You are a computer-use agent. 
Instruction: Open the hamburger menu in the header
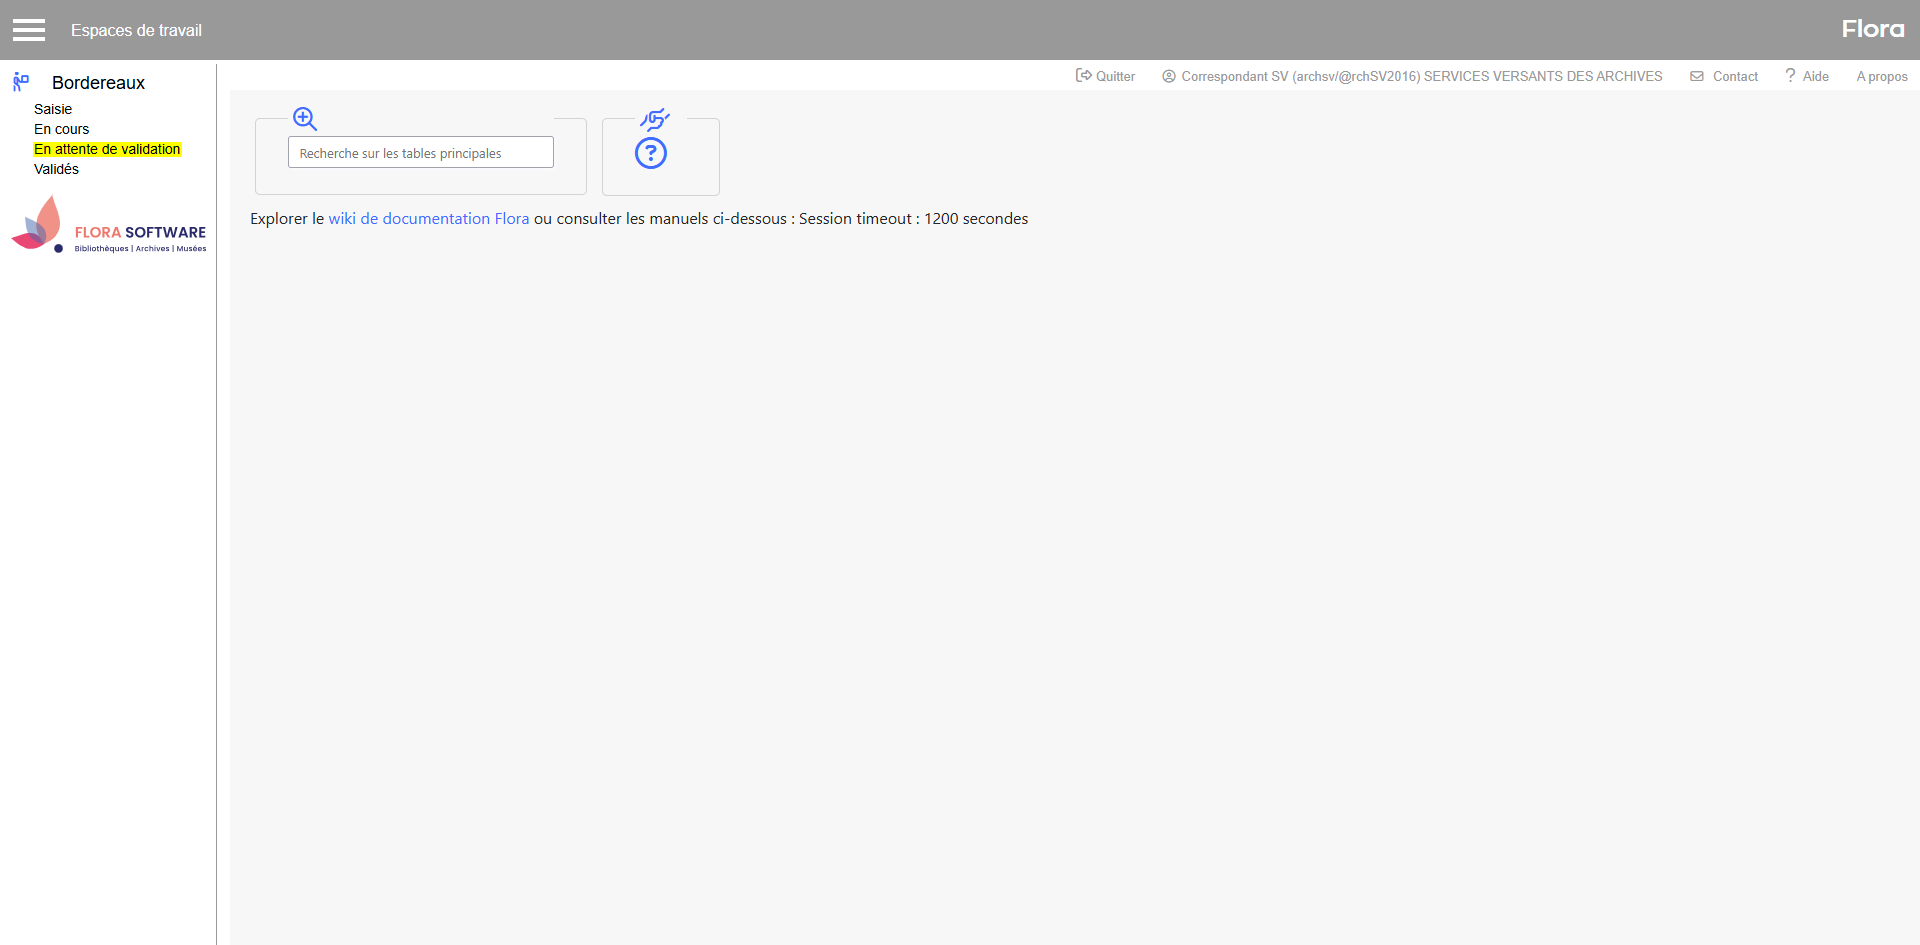[x=29, y=30]
